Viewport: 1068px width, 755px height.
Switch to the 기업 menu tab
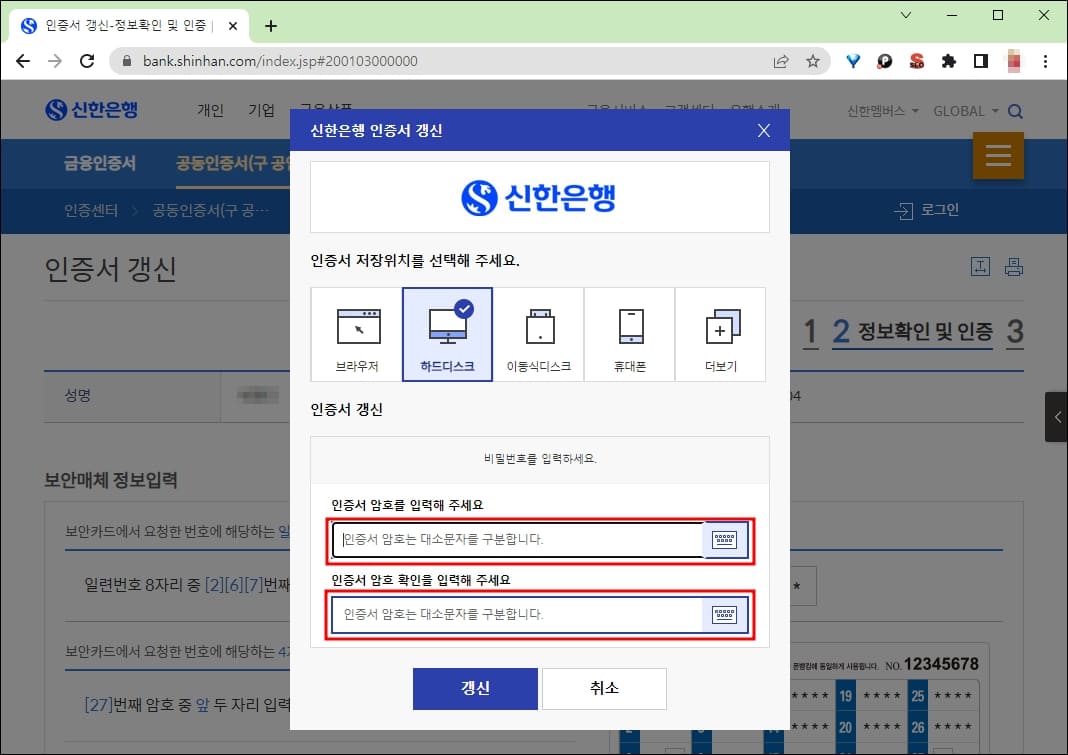(261, 110)
